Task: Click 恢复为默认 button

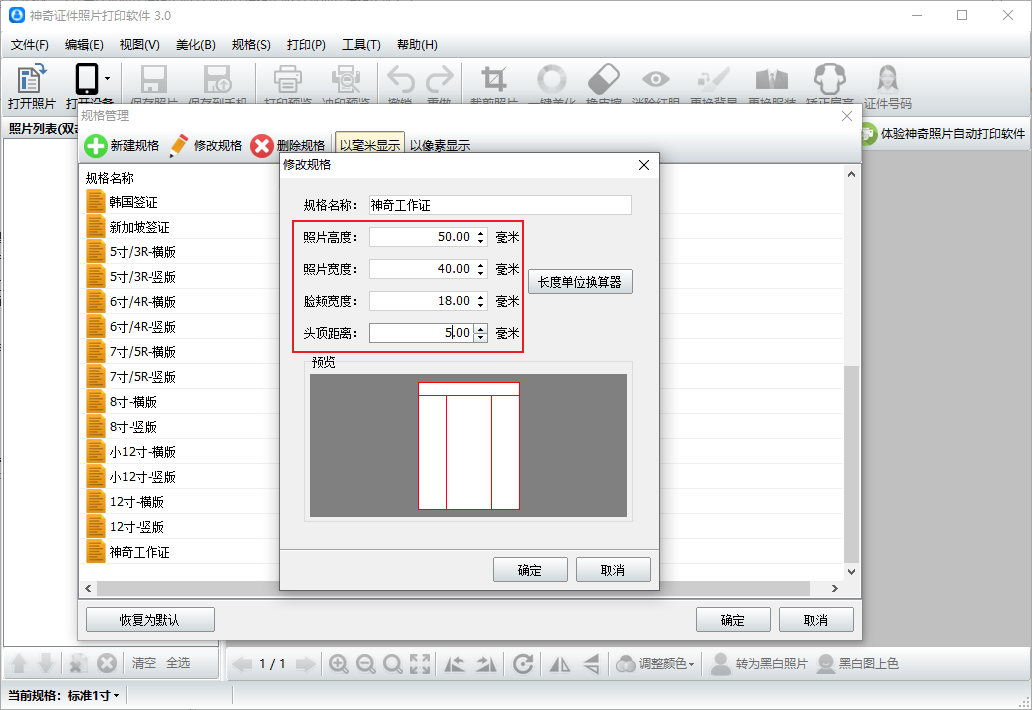Action: click(x=150, y=620)
